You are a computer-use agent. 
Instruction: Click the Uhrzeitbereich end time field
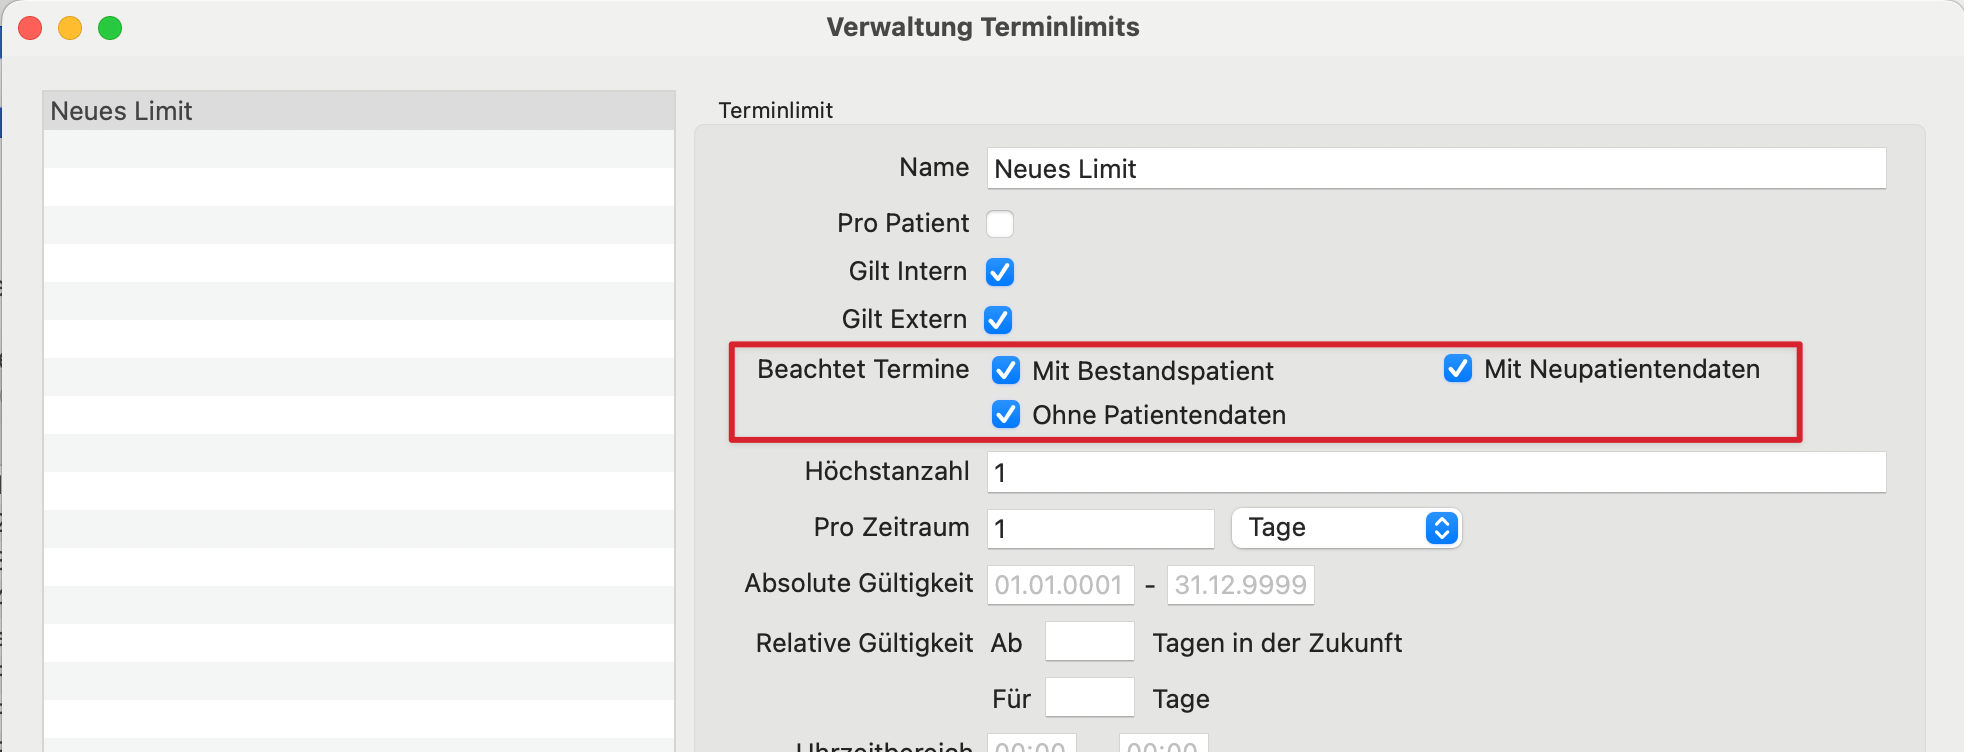pyautogui.click(x=1163, y=743)
